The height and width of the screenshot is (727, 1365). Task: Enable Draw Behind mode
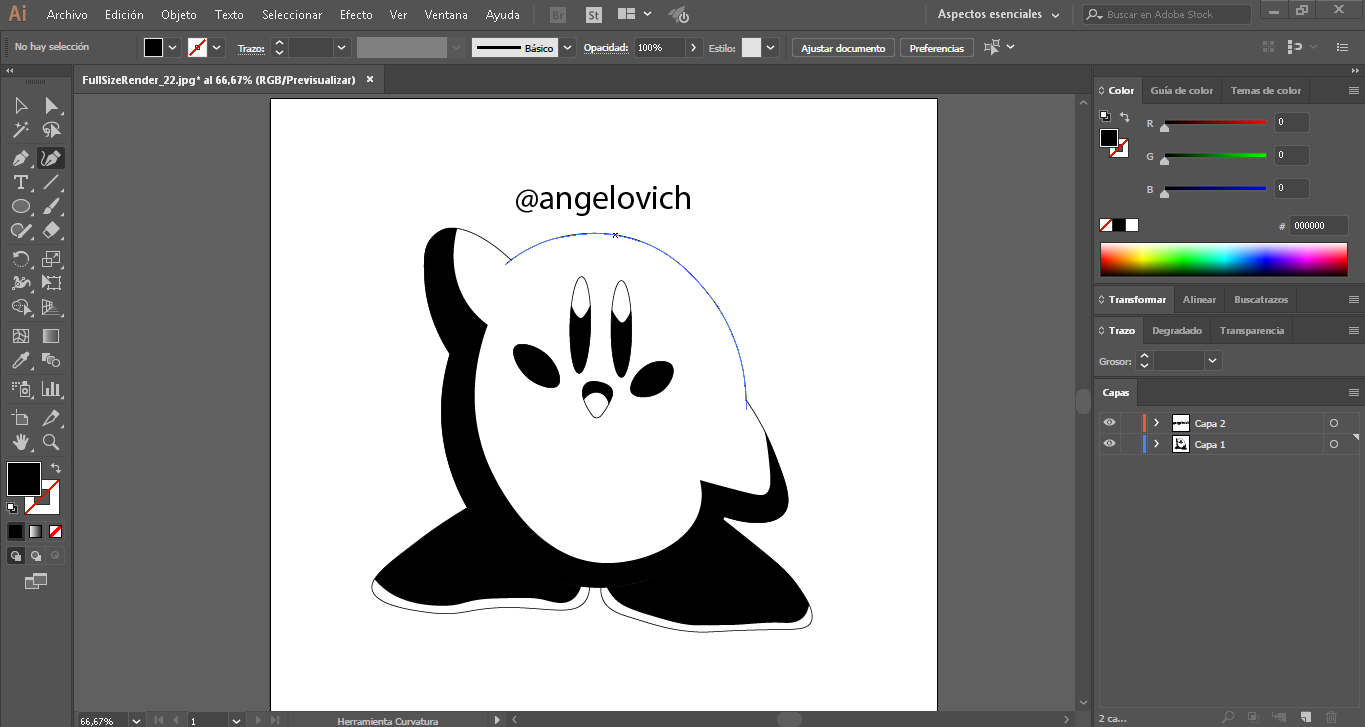[x=36, y=556]
